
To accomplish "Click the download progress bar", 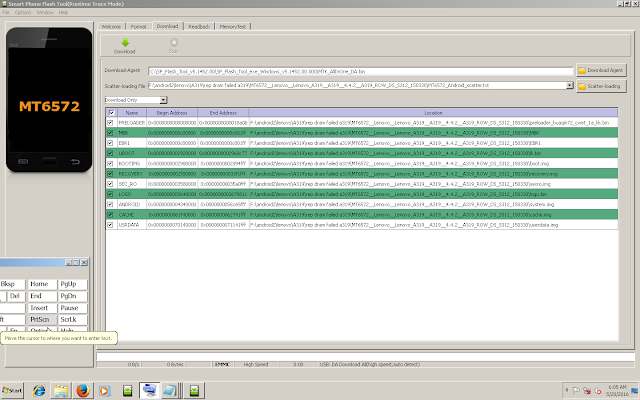I will pyautogui.click(x=366, y=356).
